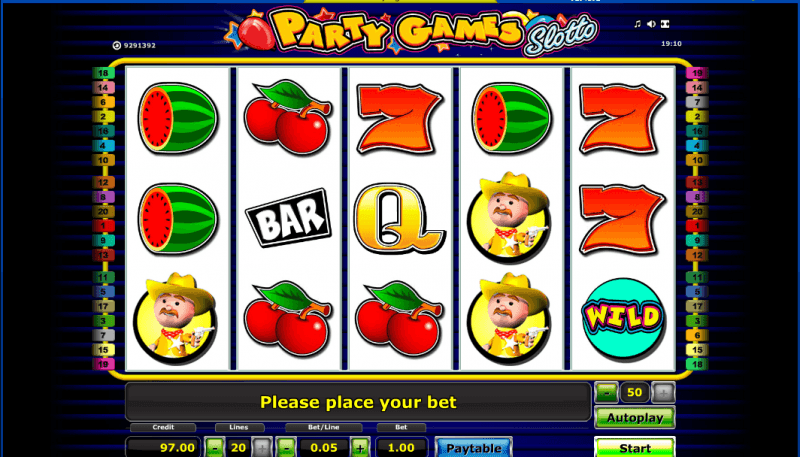The image size is (800, 457).
Task: Click the credit reload icon beside 9291392
Action: click(x=117, y=45)
